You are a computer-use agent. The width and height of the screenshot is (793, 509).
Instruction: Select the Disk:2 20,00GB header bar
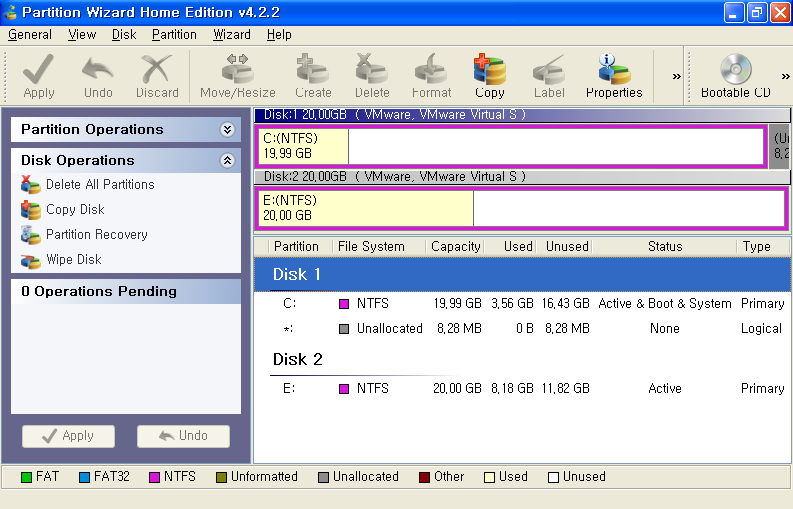(522, 177)
